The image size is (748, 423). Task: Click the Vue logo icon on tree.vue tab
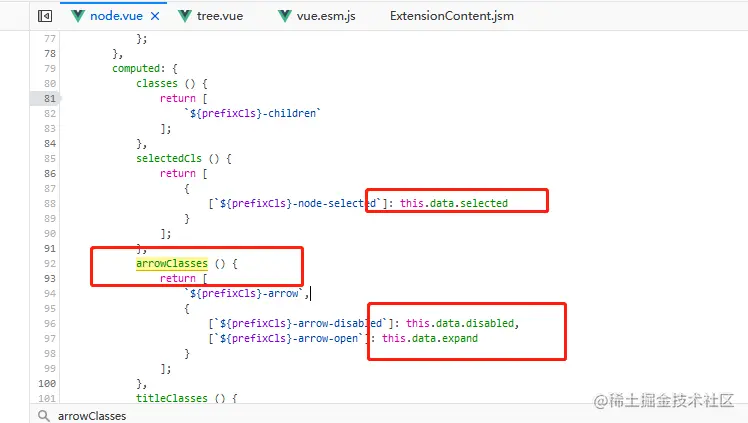[x=185, y=16]
